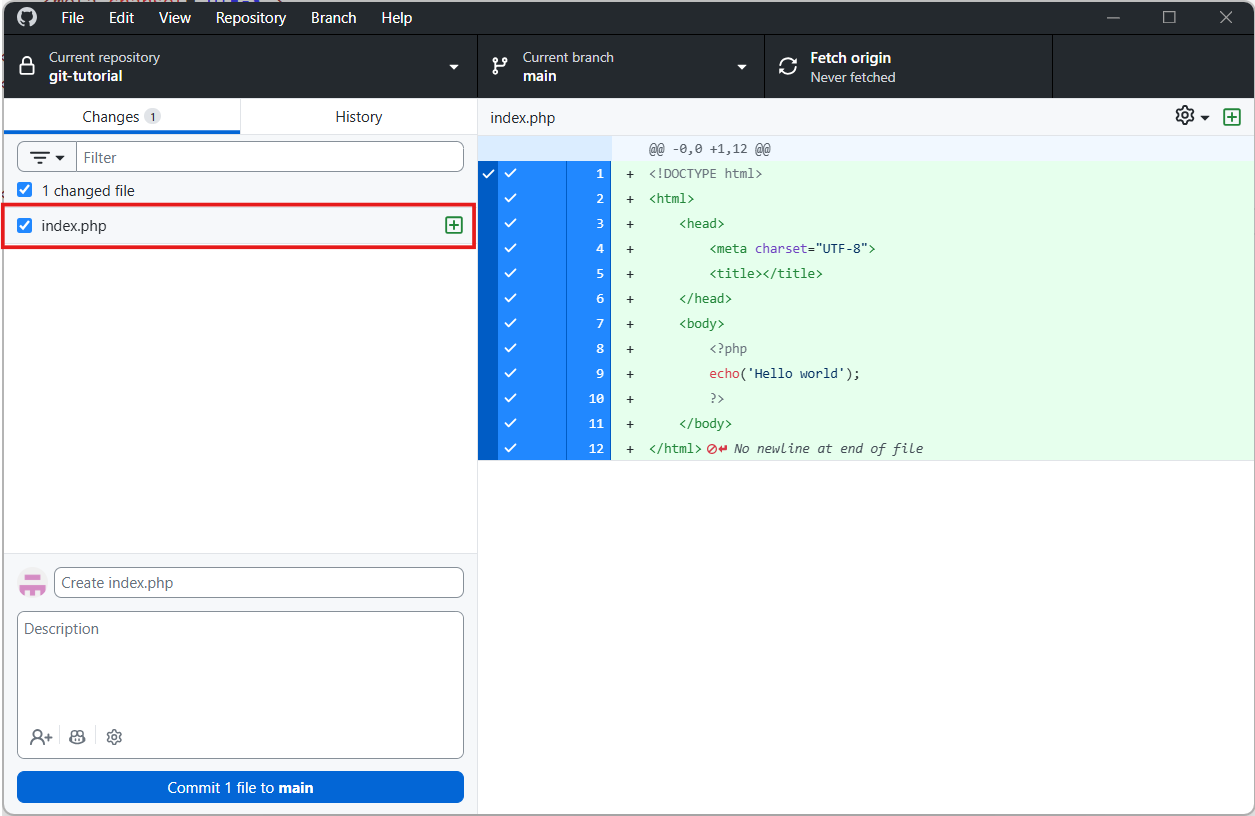Click the Copilot generate commit message icon
This screenshot has width=1255, height=816.
pos(78,737)
